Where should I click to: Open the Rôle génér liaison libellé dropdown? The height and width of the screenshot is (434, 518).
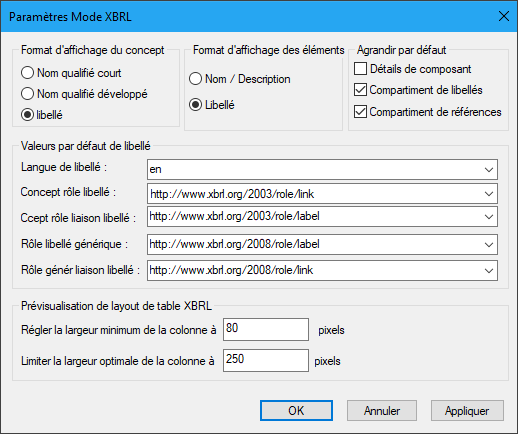pos(489,270)
